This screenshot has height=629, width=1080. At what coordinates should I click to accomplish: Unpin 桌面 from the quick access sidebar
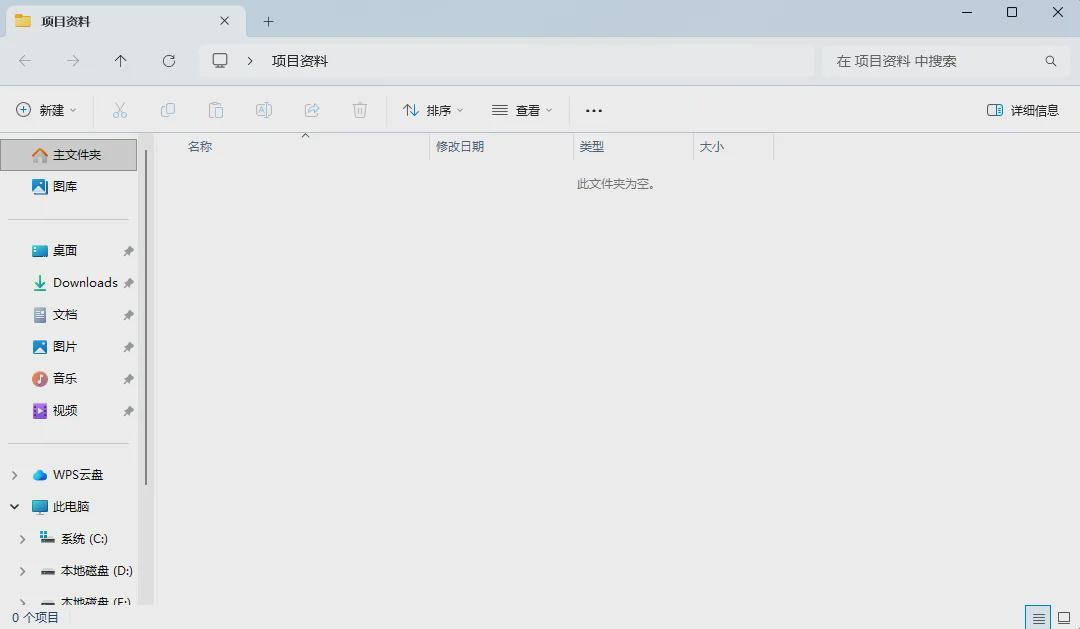[128, 250]
